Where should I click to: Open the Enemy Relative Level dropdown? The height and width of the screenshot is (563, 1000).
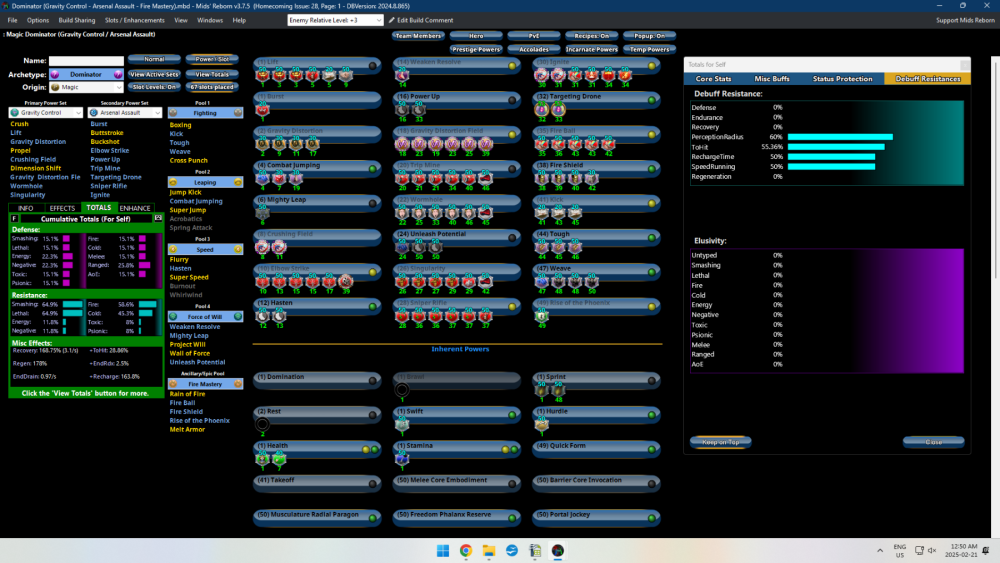[335, 20]
